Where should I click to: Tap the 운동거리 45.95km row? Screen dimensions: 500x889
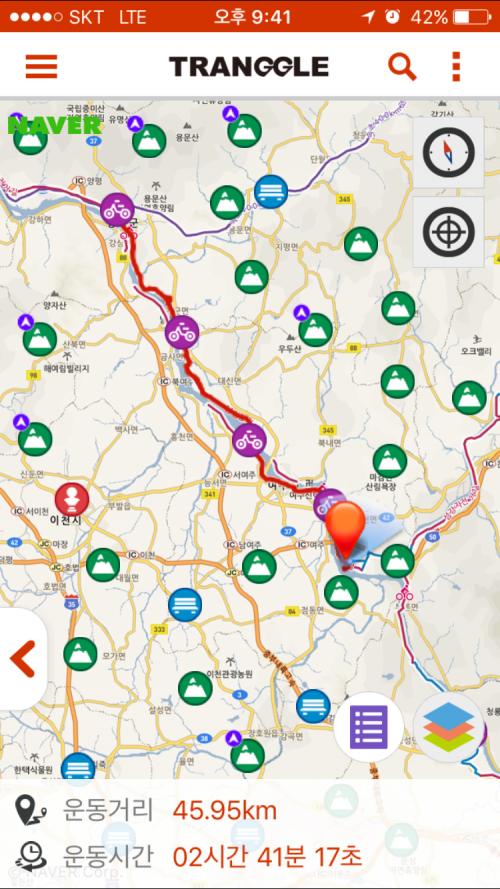tap(250, 810)
